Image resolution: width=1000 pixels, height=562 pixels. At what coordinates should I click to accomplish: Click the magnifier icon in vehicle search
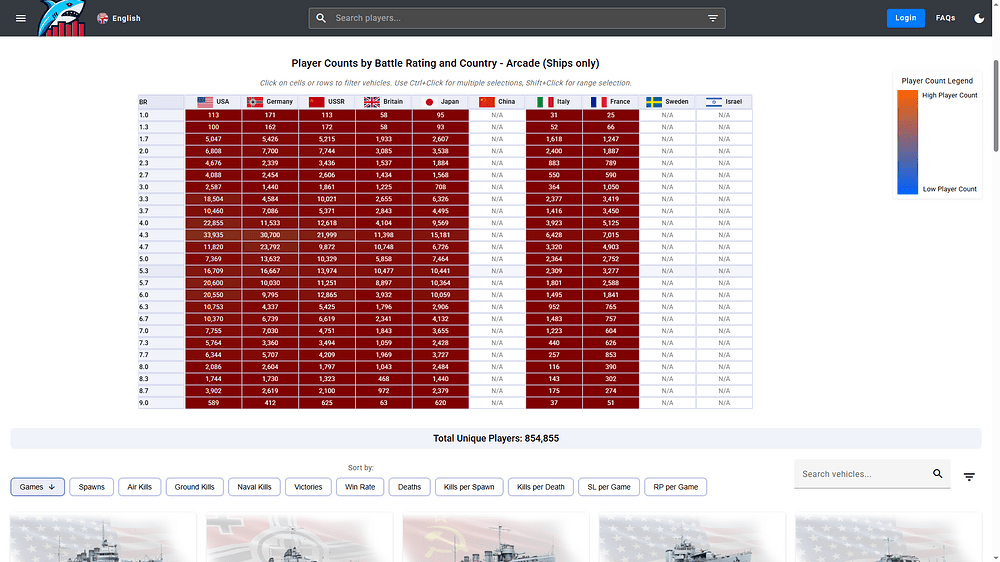coord(937,474)
